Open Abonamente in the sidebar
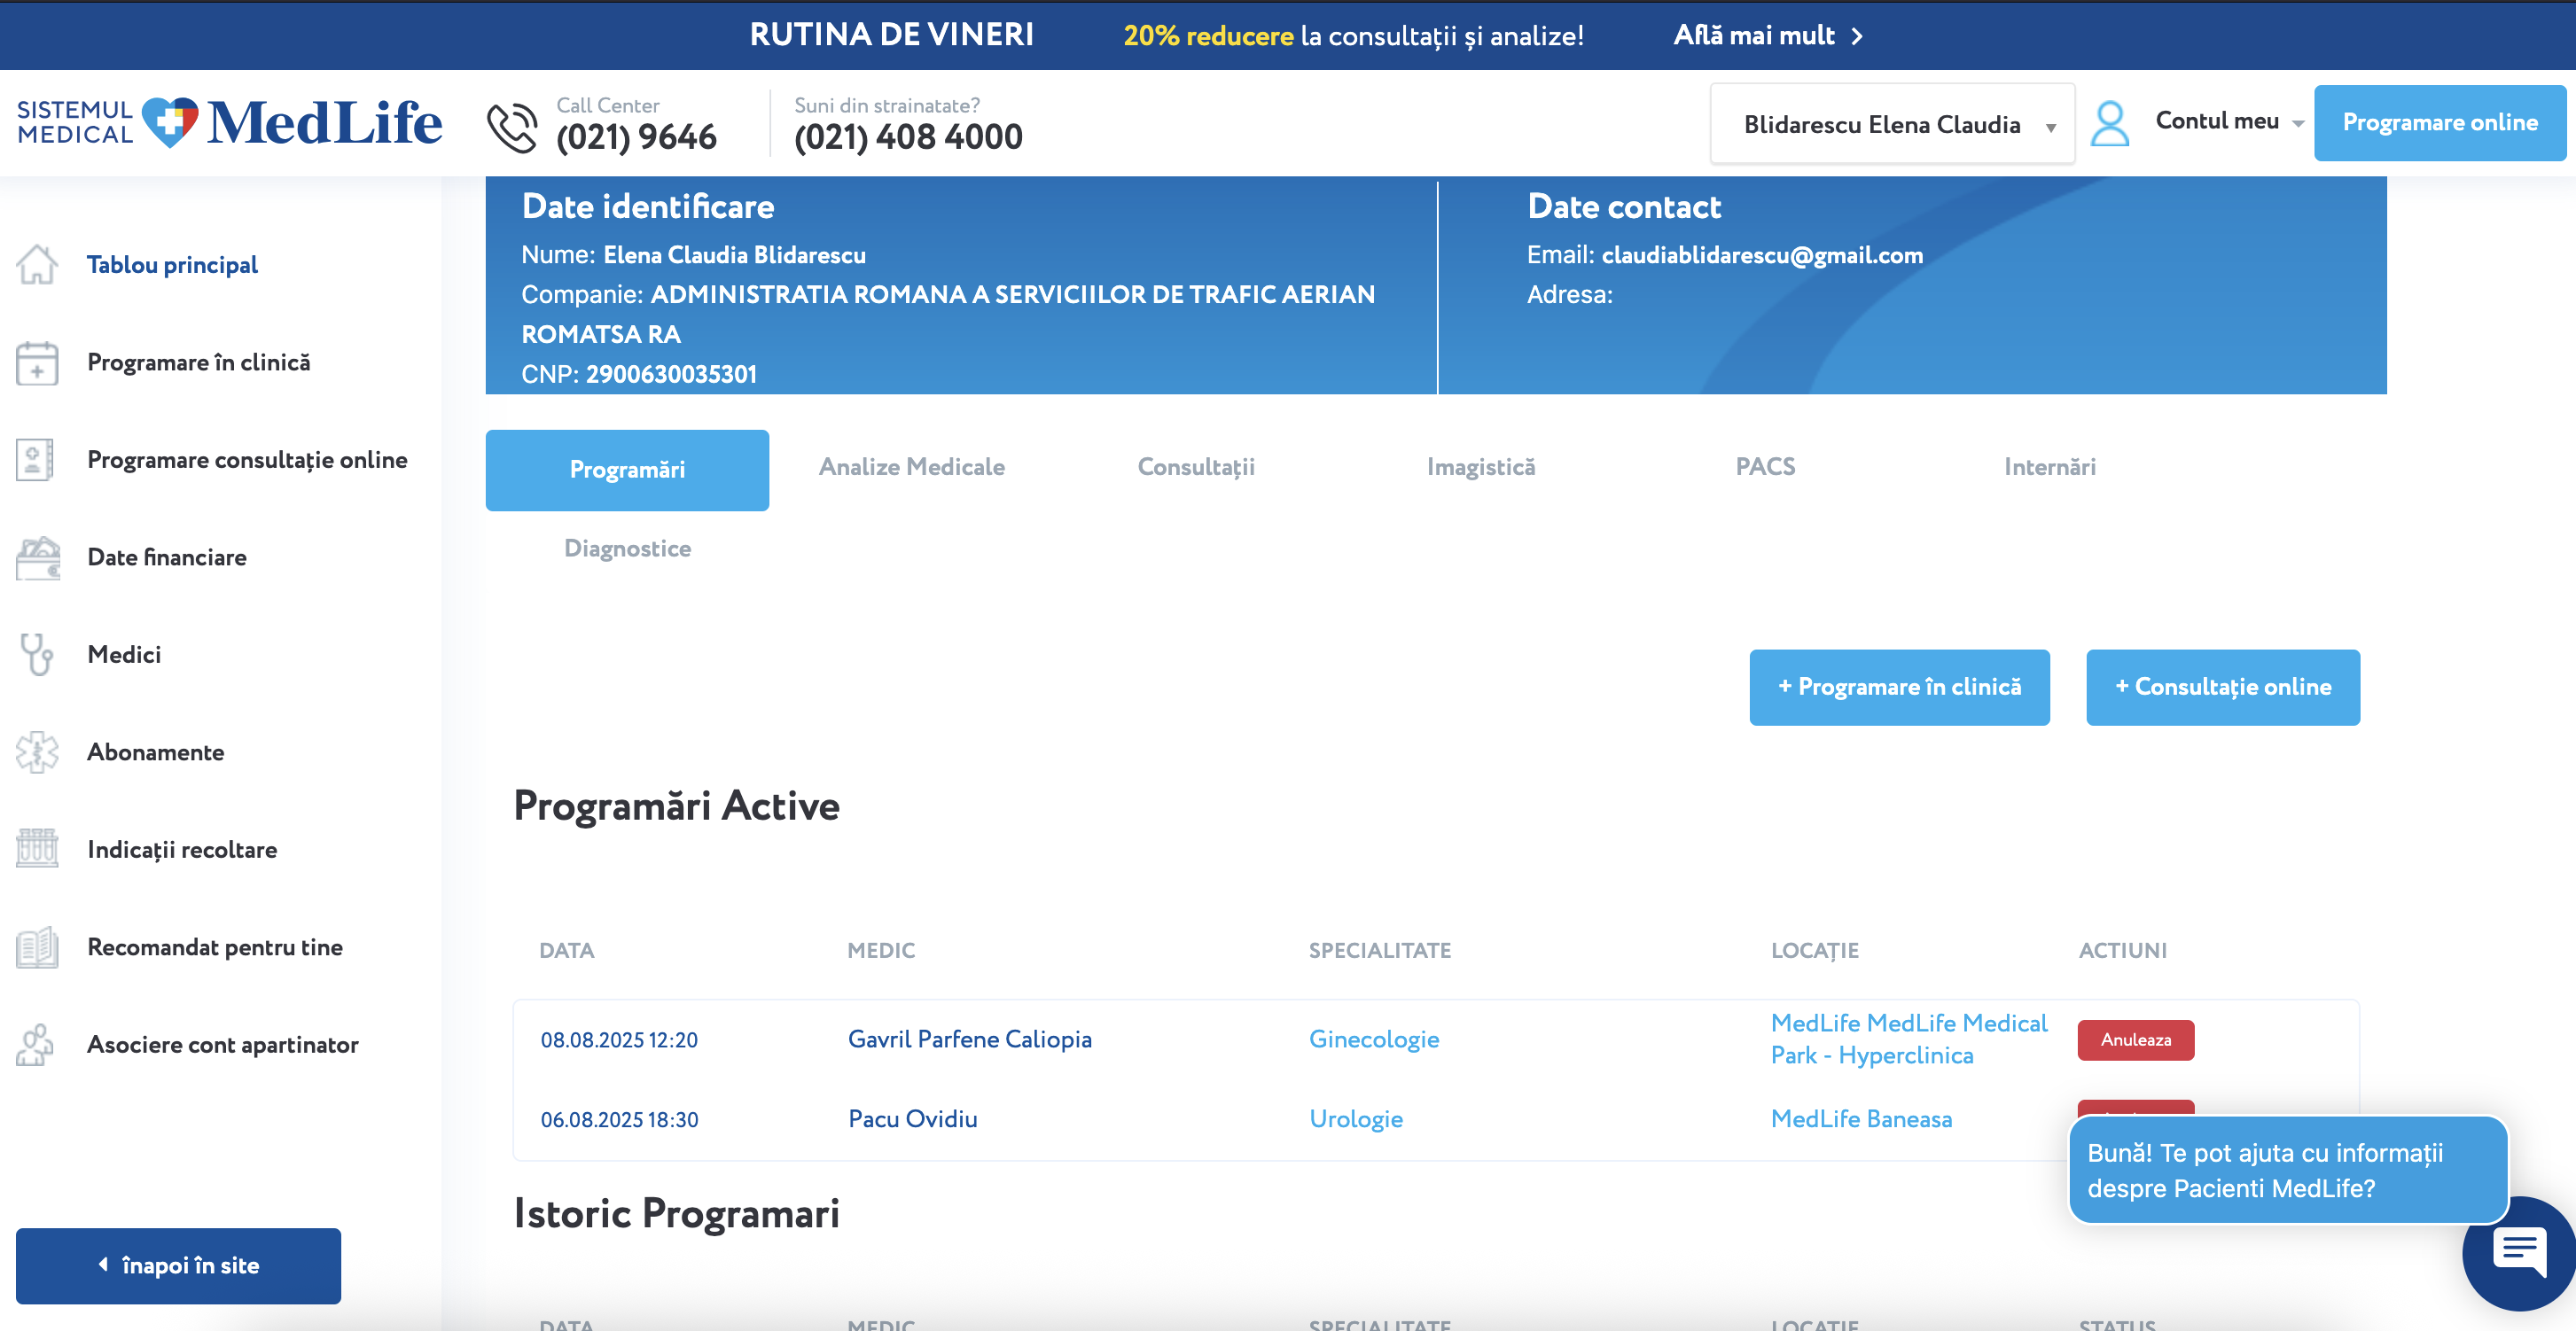 tap(155, 752)
